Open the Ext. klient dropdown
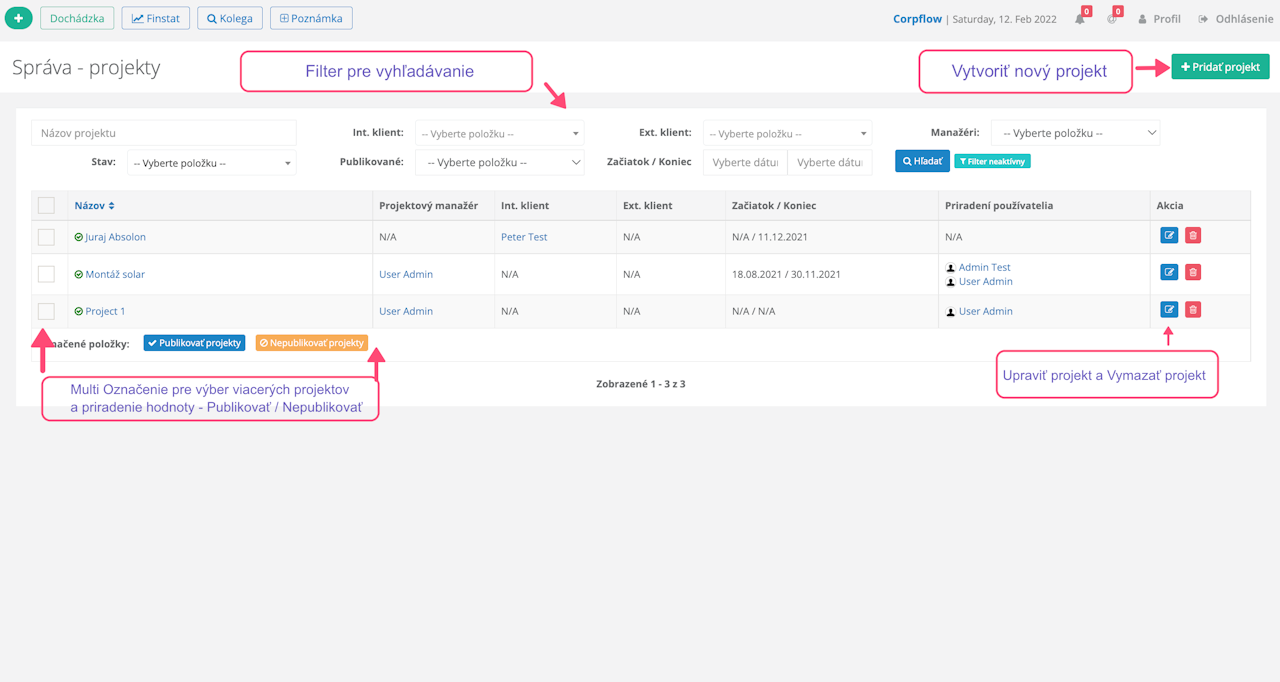Viewport: 1280px width, 682px height. 787,133
